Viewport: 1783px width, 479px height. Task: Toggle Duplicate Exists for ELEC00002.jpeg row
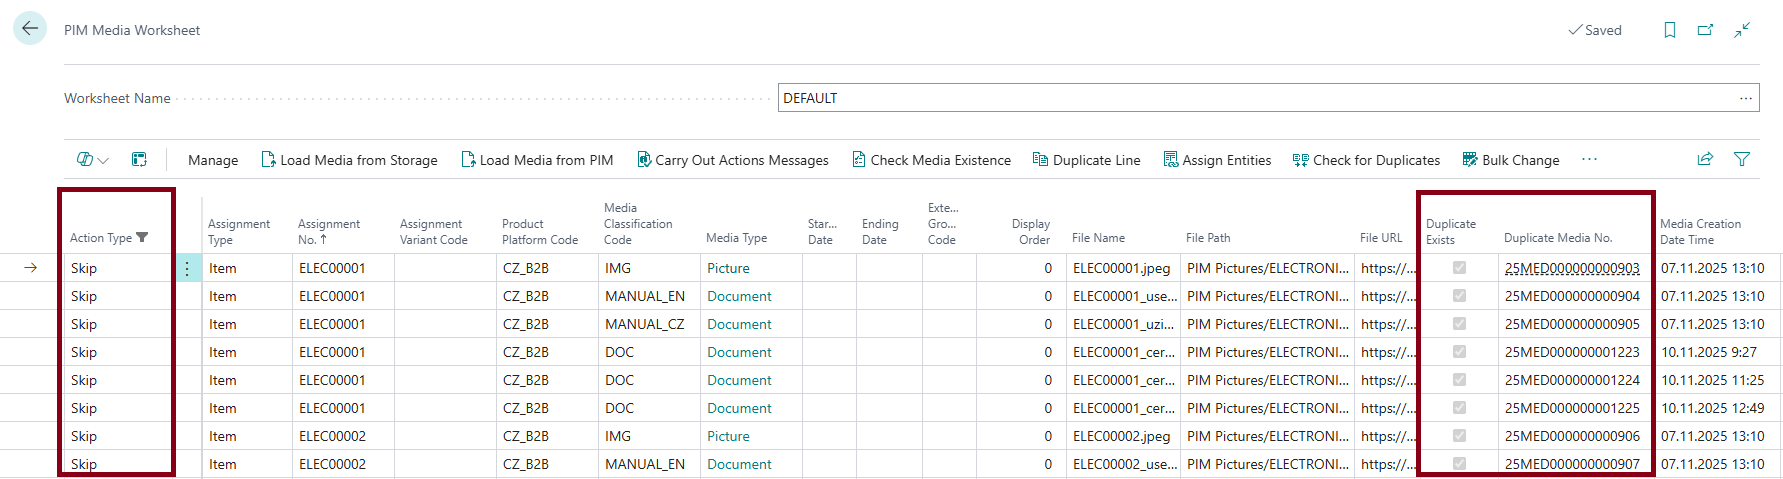(x=1459, y=436)
